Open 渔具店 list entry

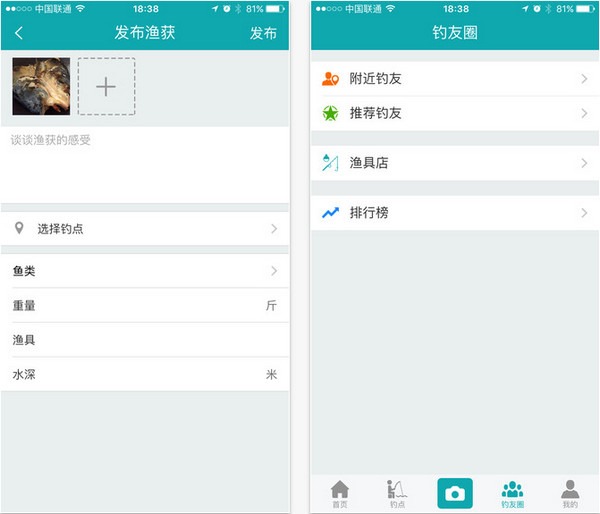click(x=455, y=163)
